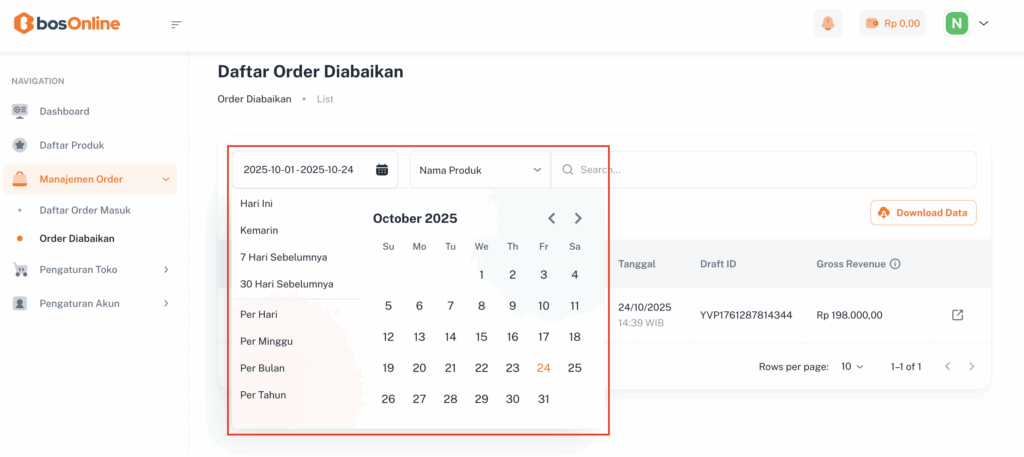Click the bosOnline logo
Viewport: 1024px width, 457px height.
point(66,23)
